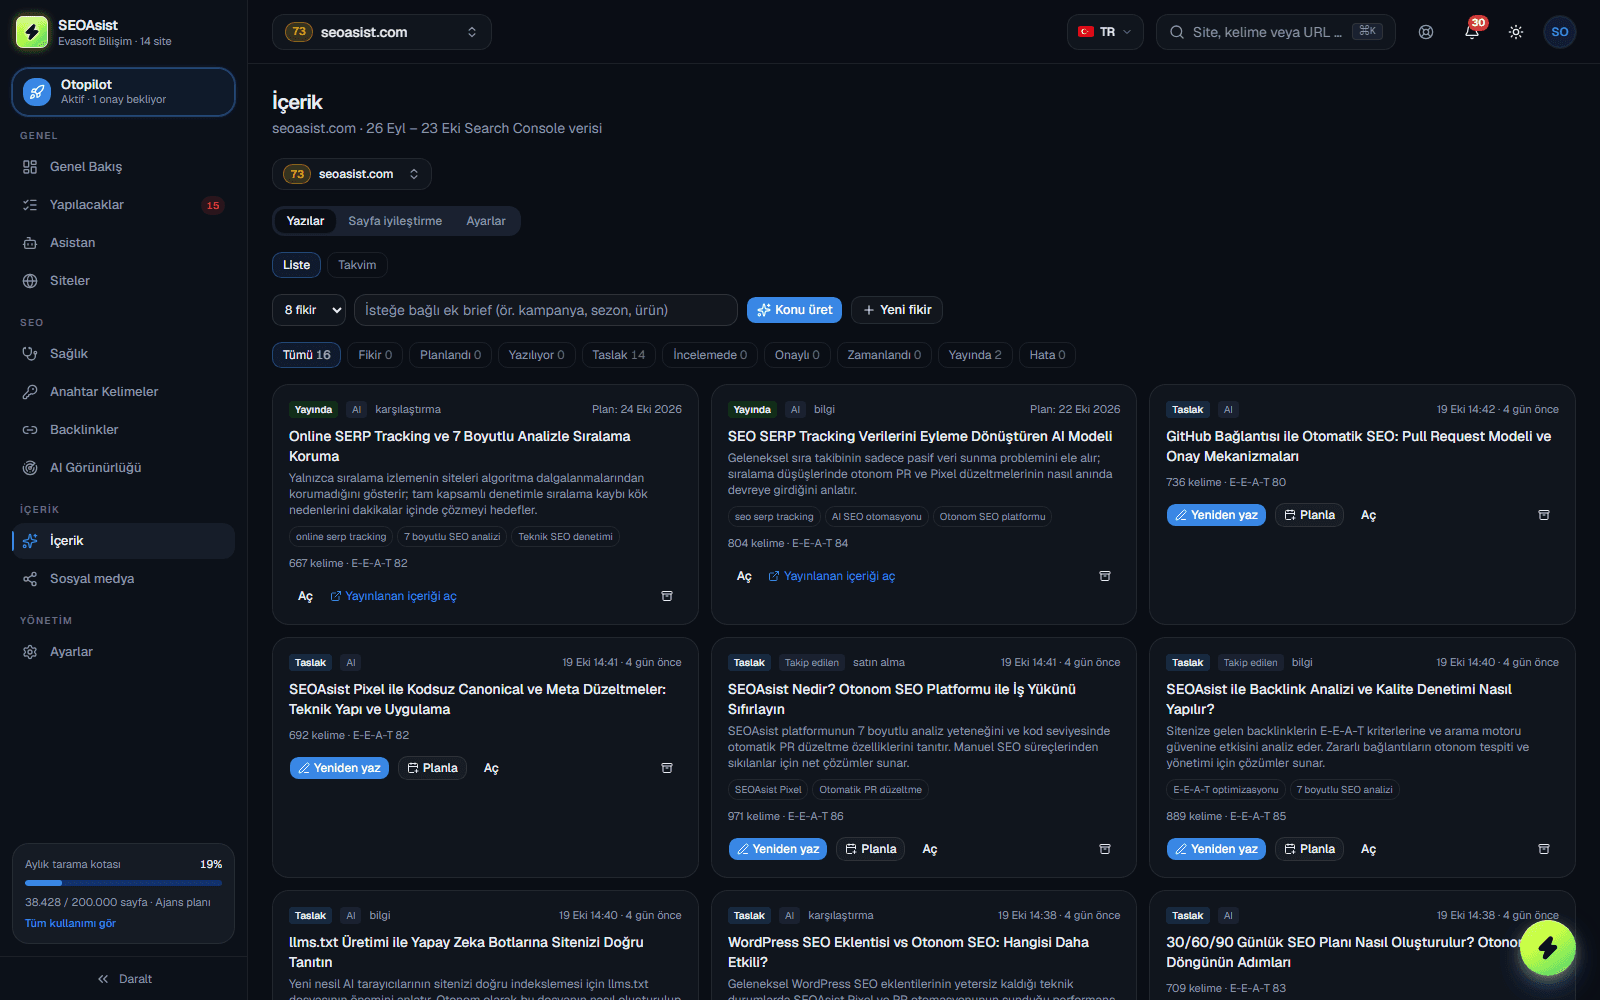
Task: Click the online serp tracking tag
Action: pos(341,537)
